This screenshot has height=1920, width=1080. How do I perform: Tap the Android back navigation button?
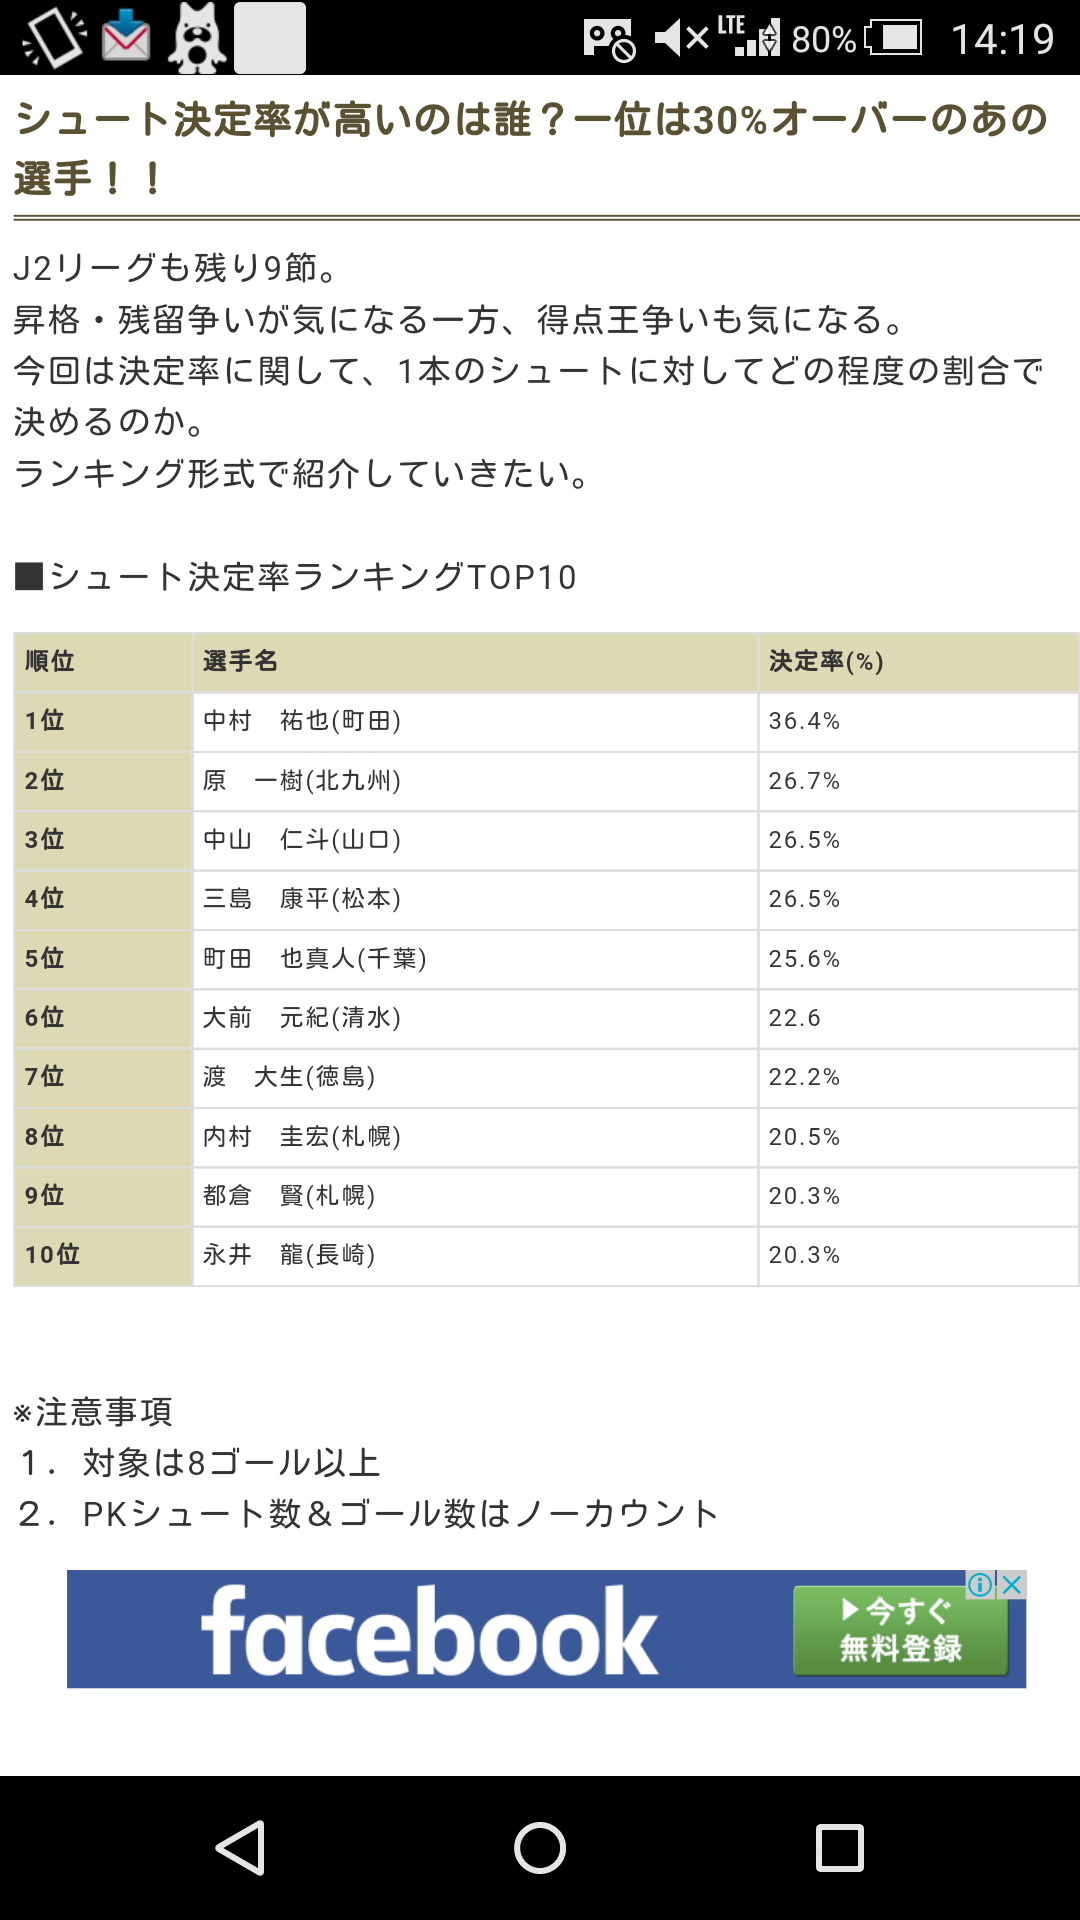(x=240, y=1847)
